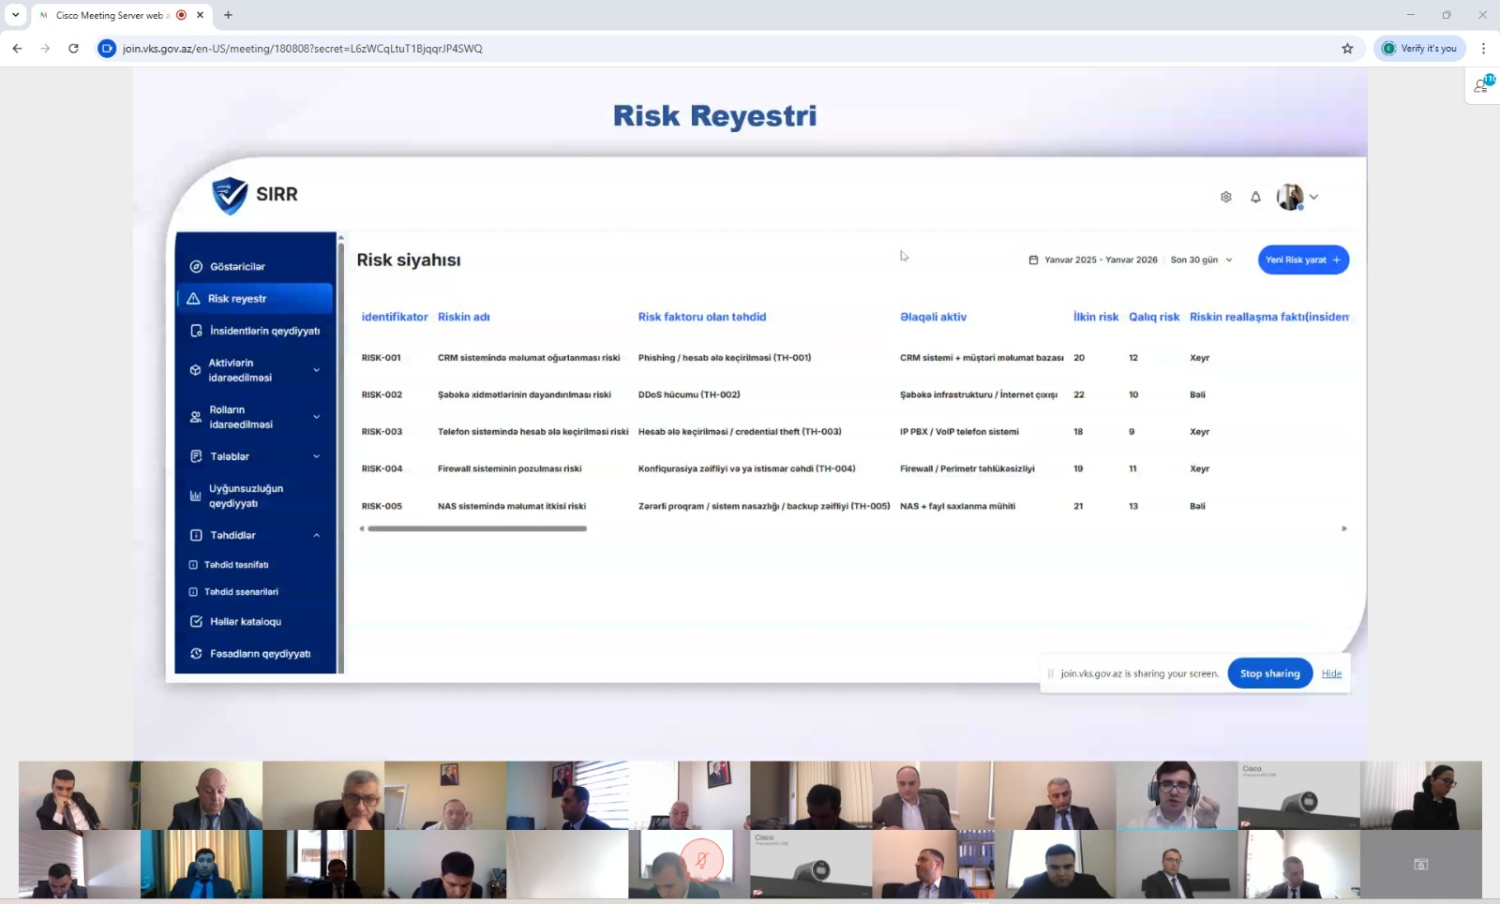The image size is (1500, 904).
Task: Open the notifications bell icon
Action: click(1255, 197)
